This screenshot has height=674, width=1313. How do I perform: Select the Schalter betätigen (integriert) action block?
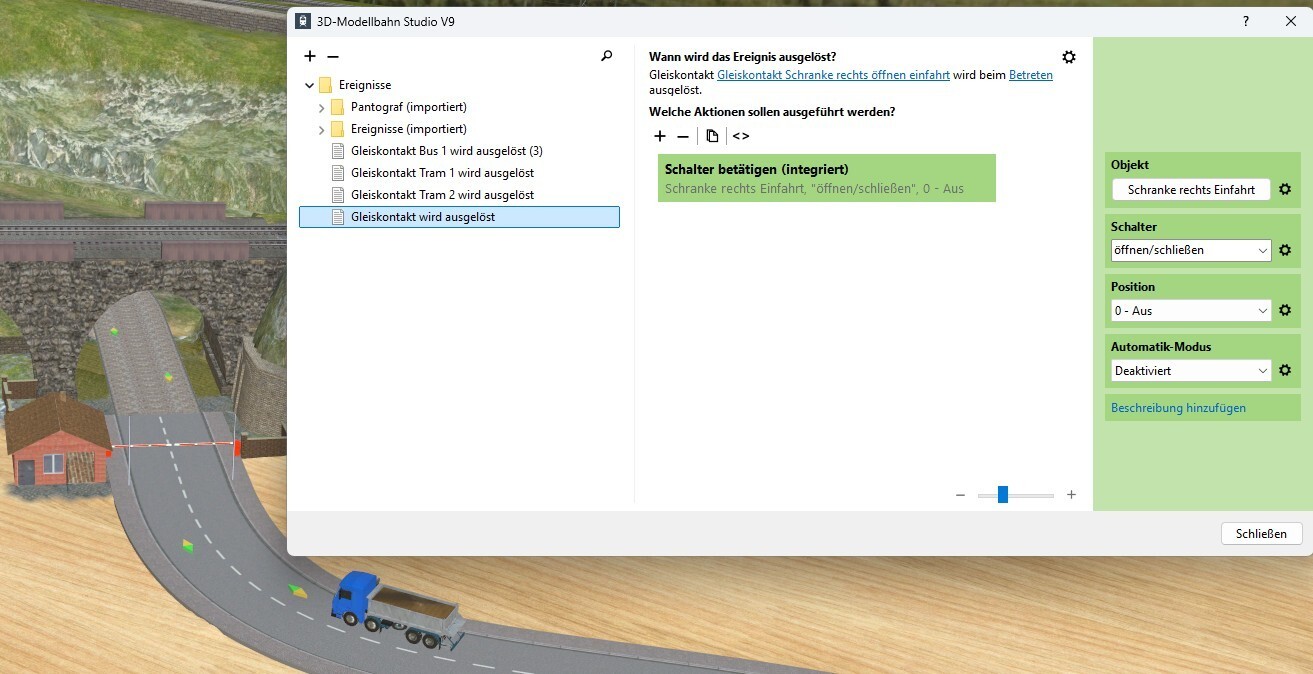(x=827, y=178)
